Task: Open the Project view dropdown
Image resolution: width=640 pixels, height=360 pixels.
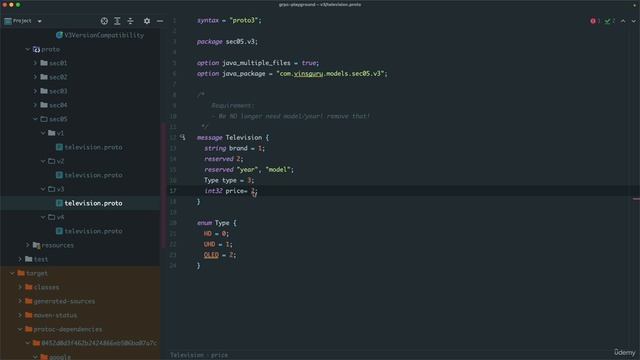Action: tap(40, 21)
